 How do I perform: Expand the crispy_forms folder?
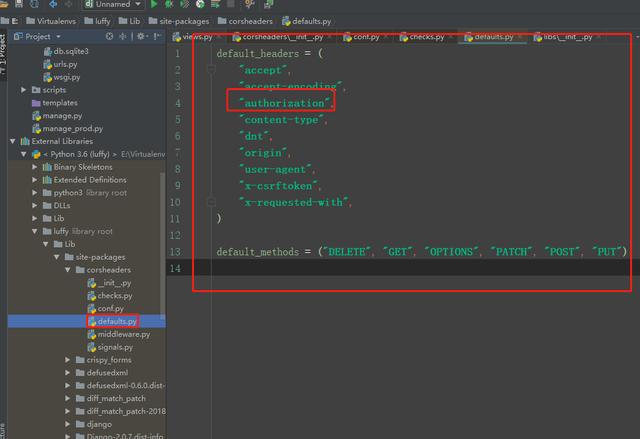click(x=68, y=360)
